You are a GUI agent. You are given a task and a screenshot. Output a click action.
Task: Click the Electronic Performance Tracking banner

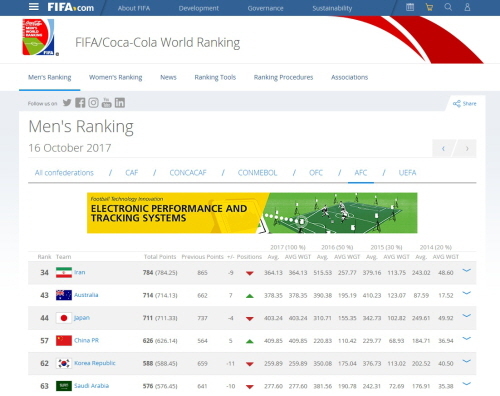(252, 213)
